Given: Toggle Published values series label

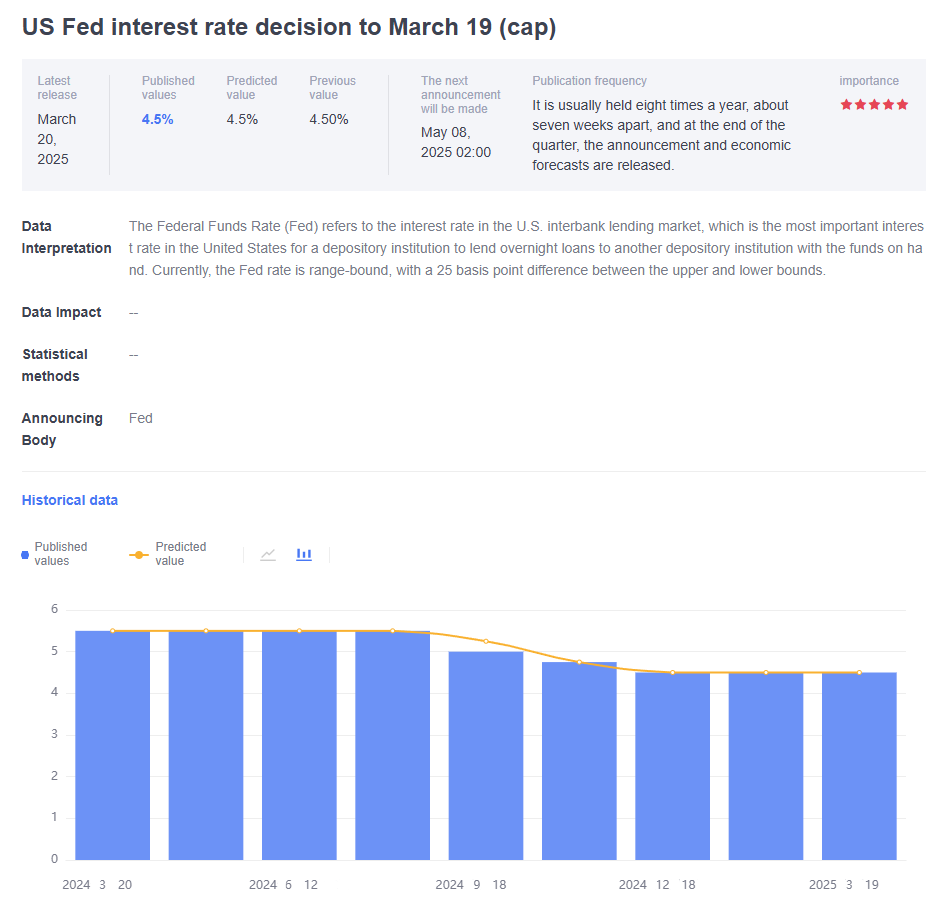Looking at the screenshot, I should (x=60, y=554).
